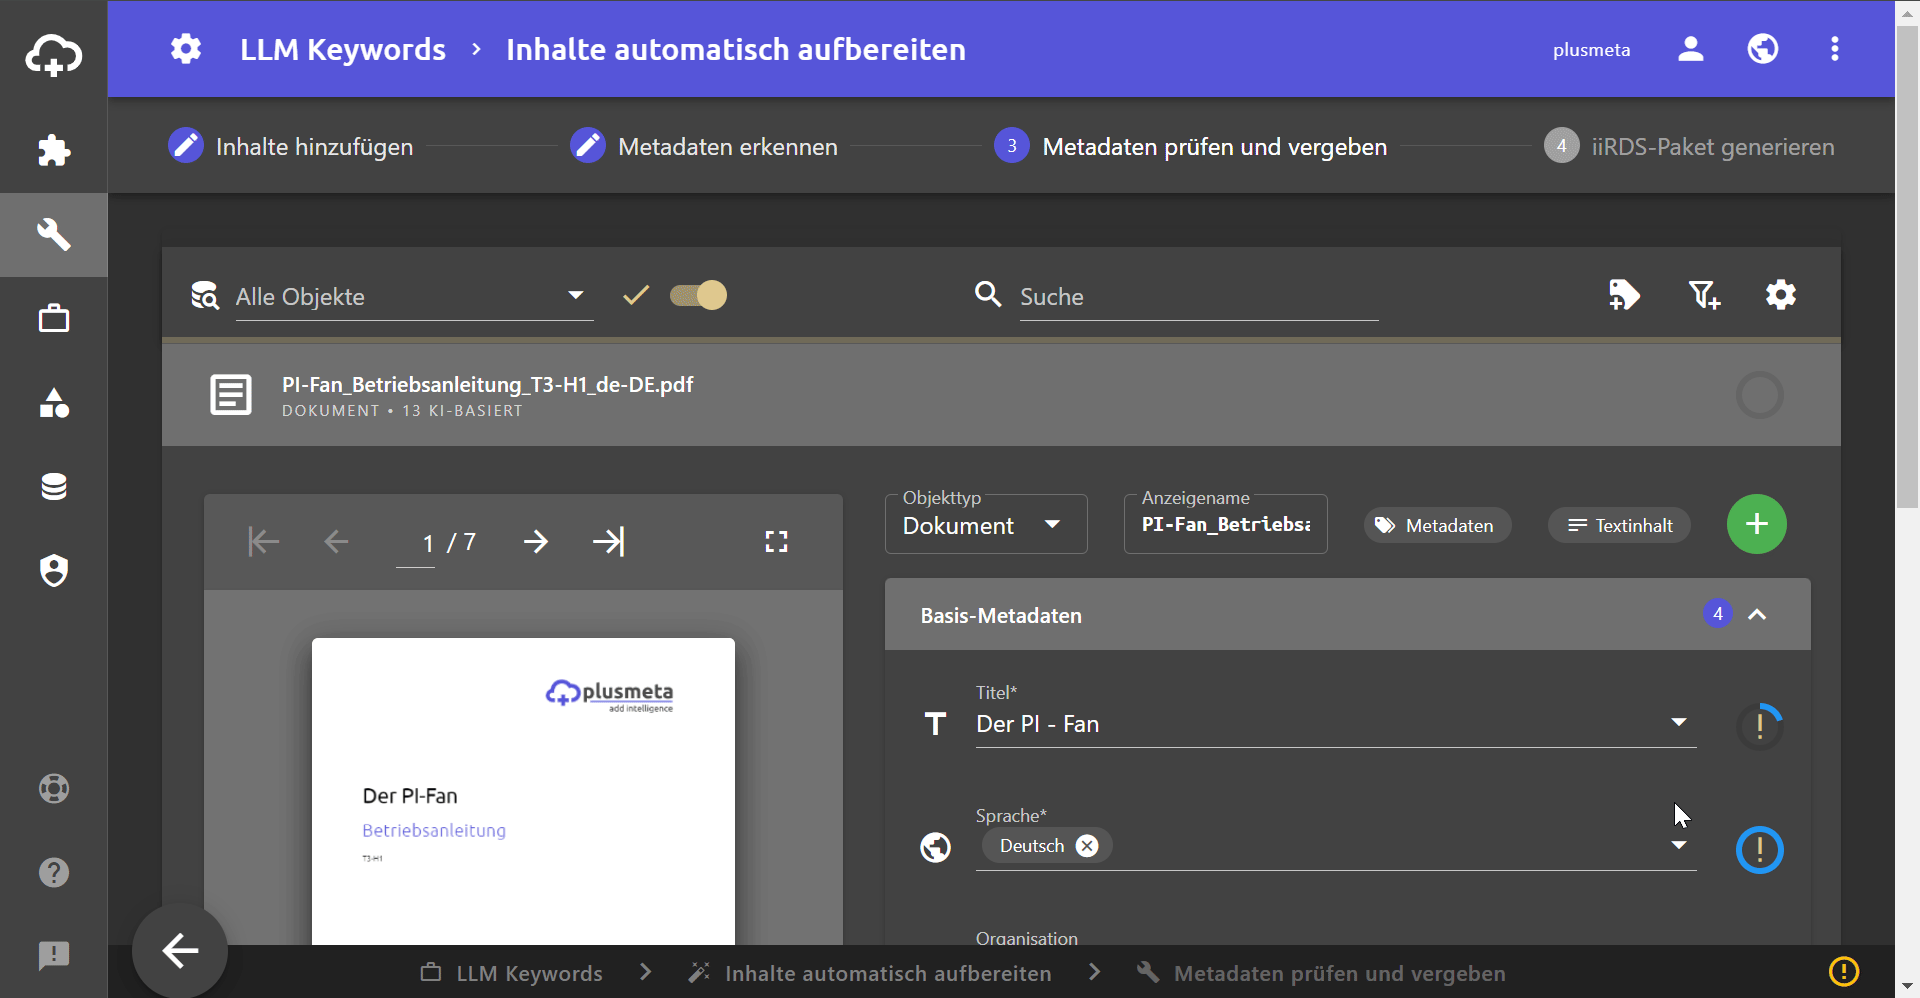This screenshot has height=998, width=1920.
Task: Open the user account profile icon
Action: (1691, 49)
